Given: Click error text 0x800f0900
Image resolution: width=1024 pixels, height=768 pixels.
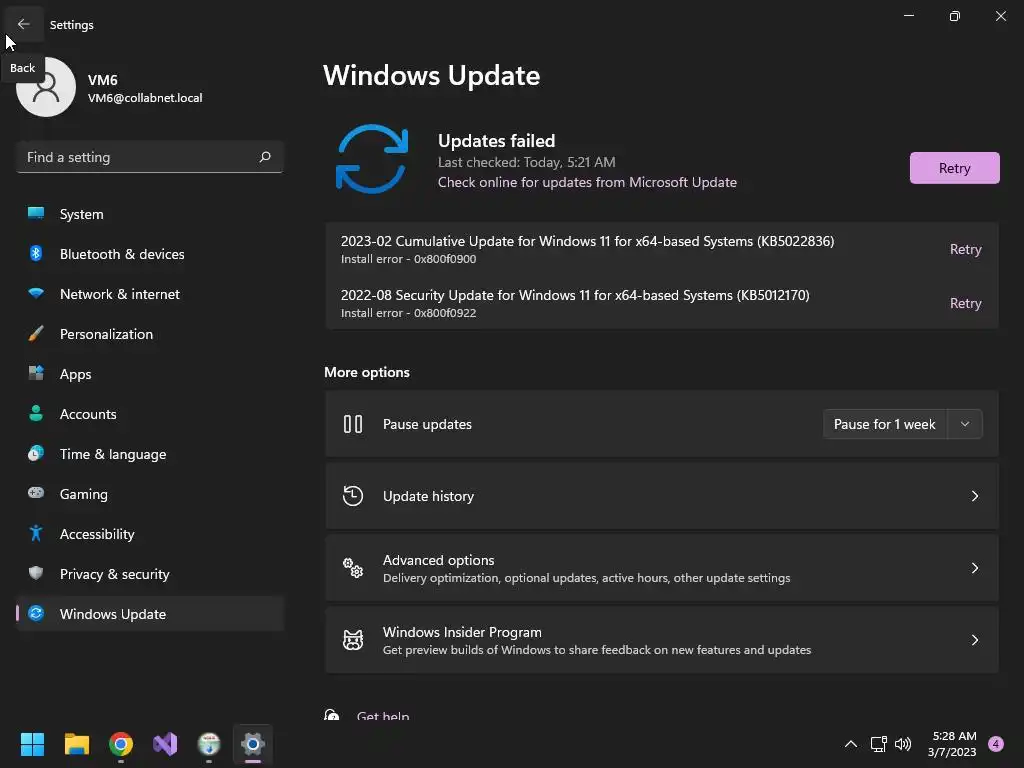Looking at the screenshot, I should click(x=445, y=259).
